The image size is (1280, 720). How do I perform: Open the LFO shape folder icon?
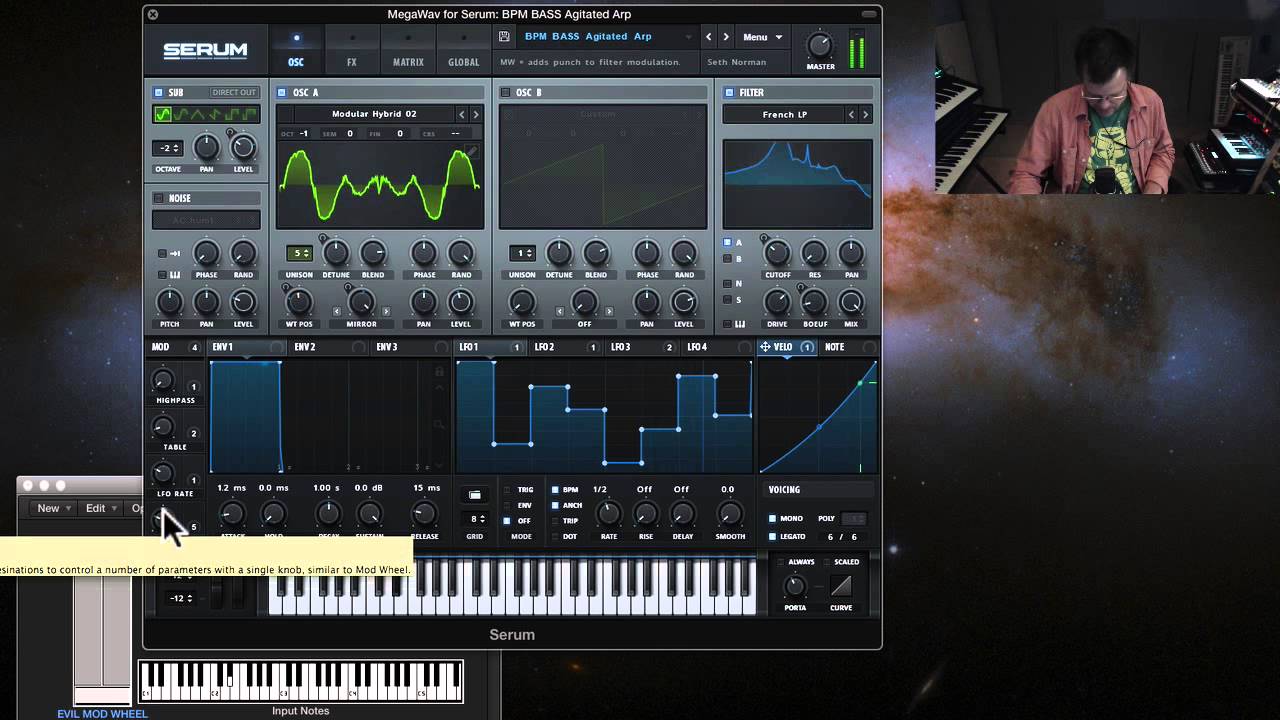475,495
